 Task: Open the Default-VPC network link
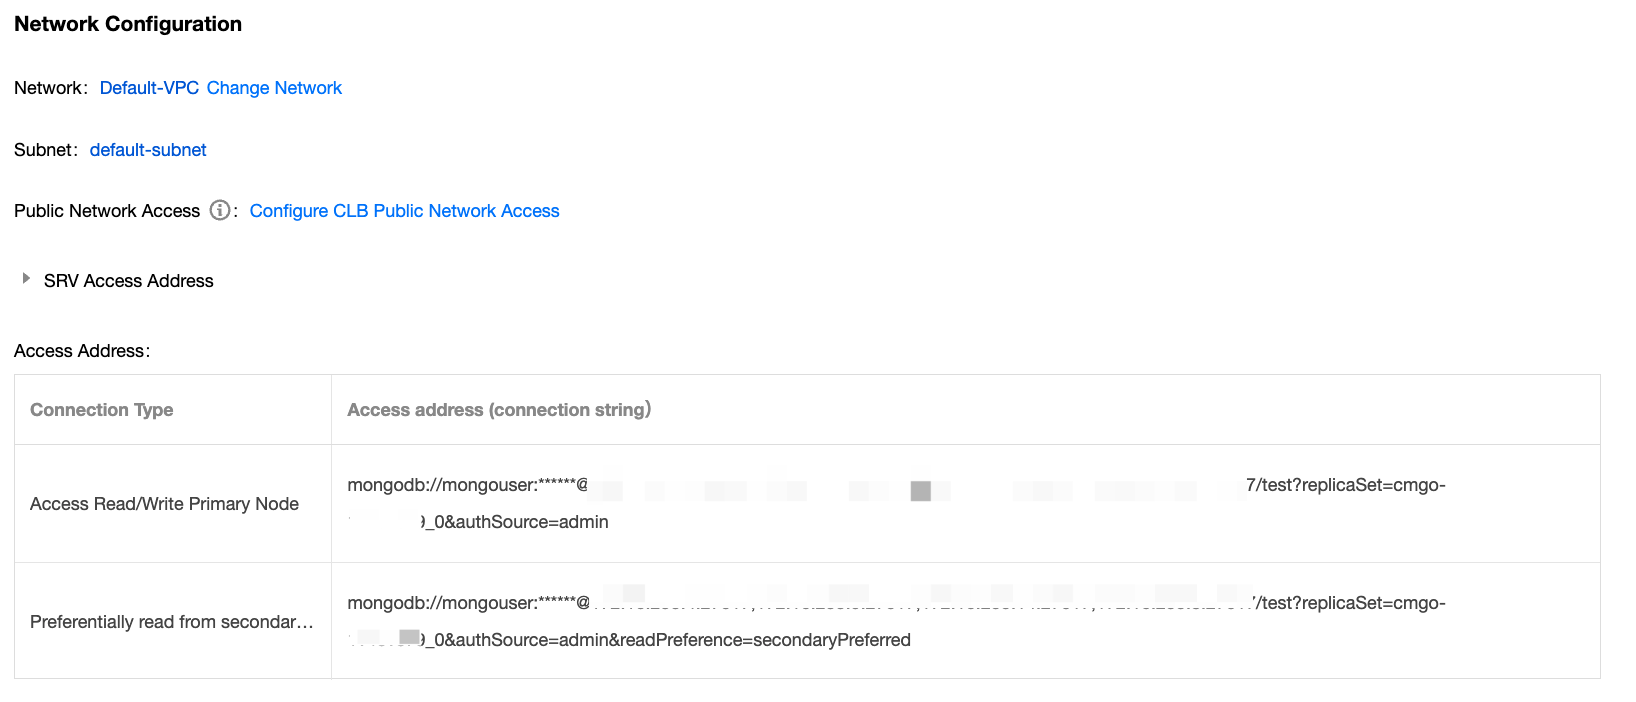pos(149,88)
